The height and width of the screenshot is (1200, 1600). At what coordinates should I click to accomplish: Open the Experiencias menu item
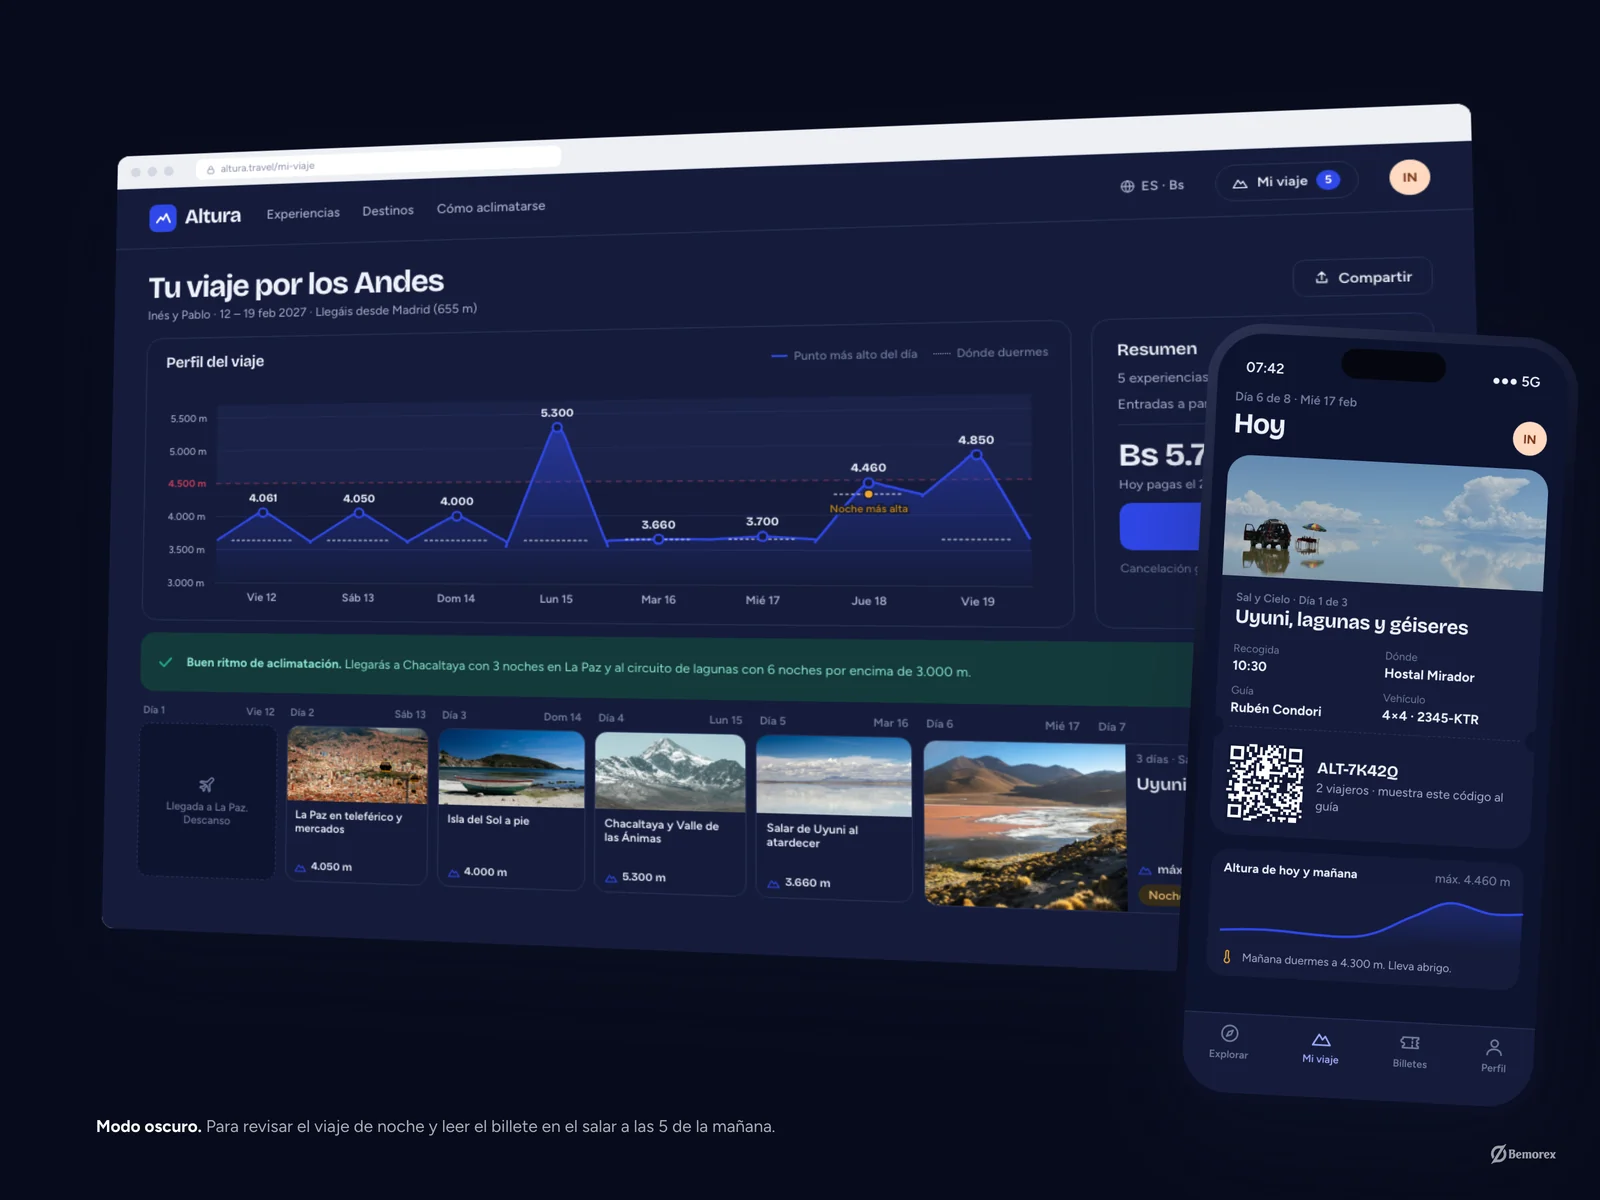303,213
